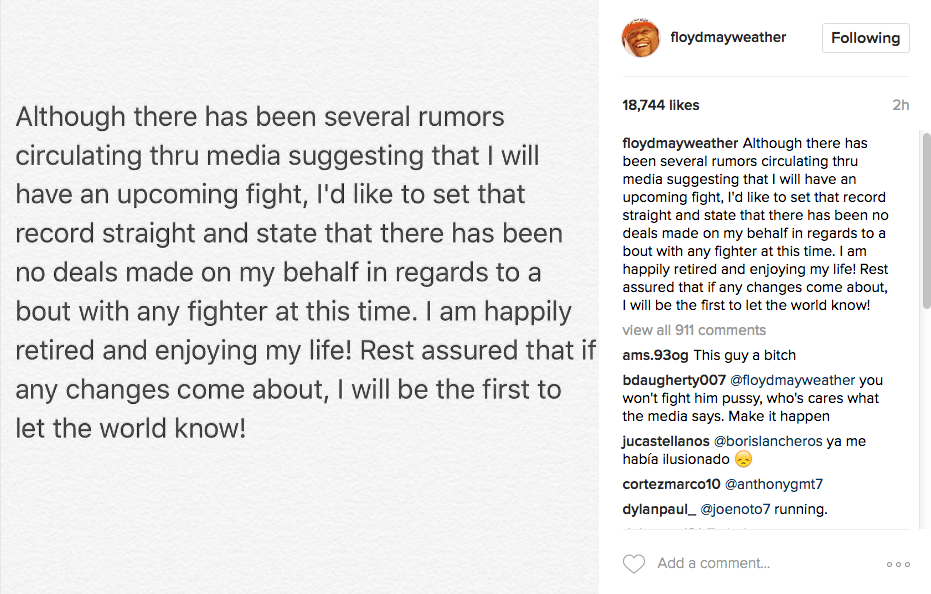Screen dimensions: 931x594
Task: Click floydmayweather username in the caption
Action: click(680, 142)
